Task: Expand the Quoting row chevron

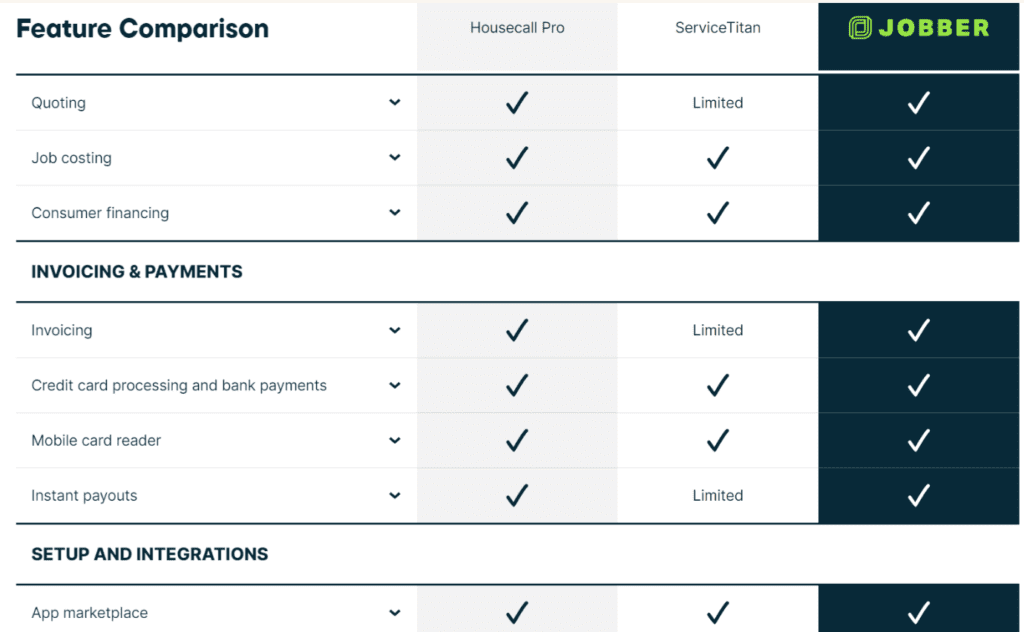Action: pyautogui.click(x=395, y=102)
